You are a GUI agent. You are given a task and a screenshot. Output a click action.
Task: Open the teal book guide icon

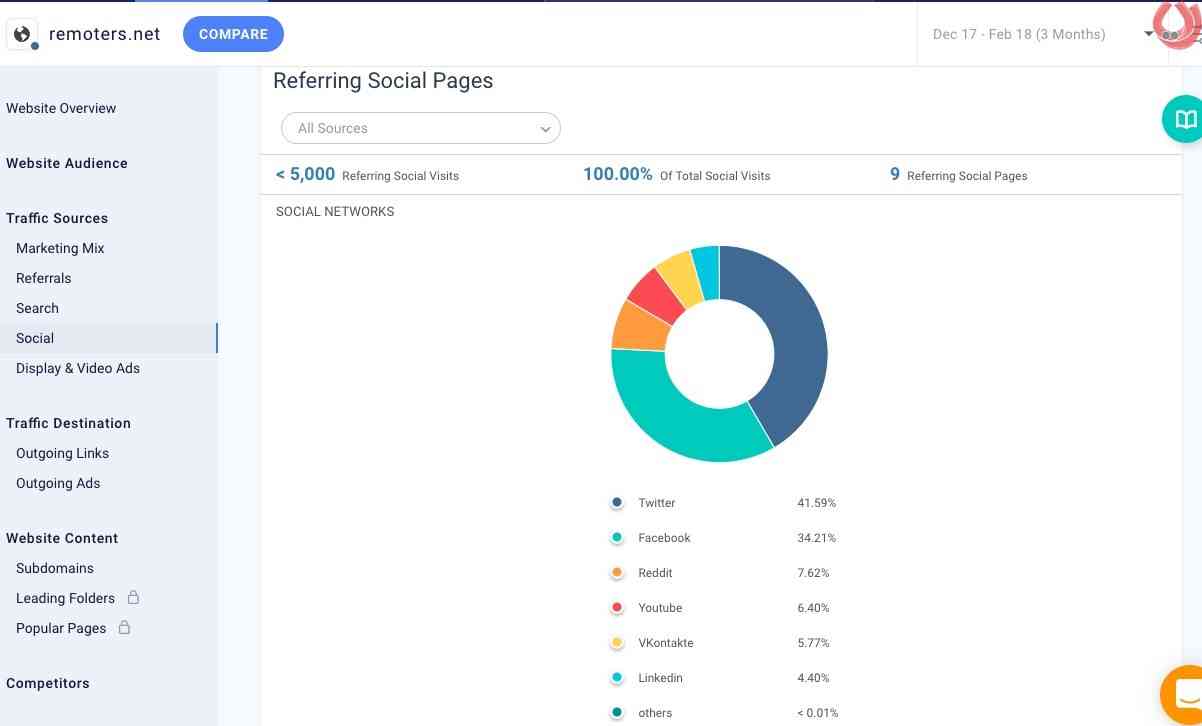click(x=1185, y=120)
